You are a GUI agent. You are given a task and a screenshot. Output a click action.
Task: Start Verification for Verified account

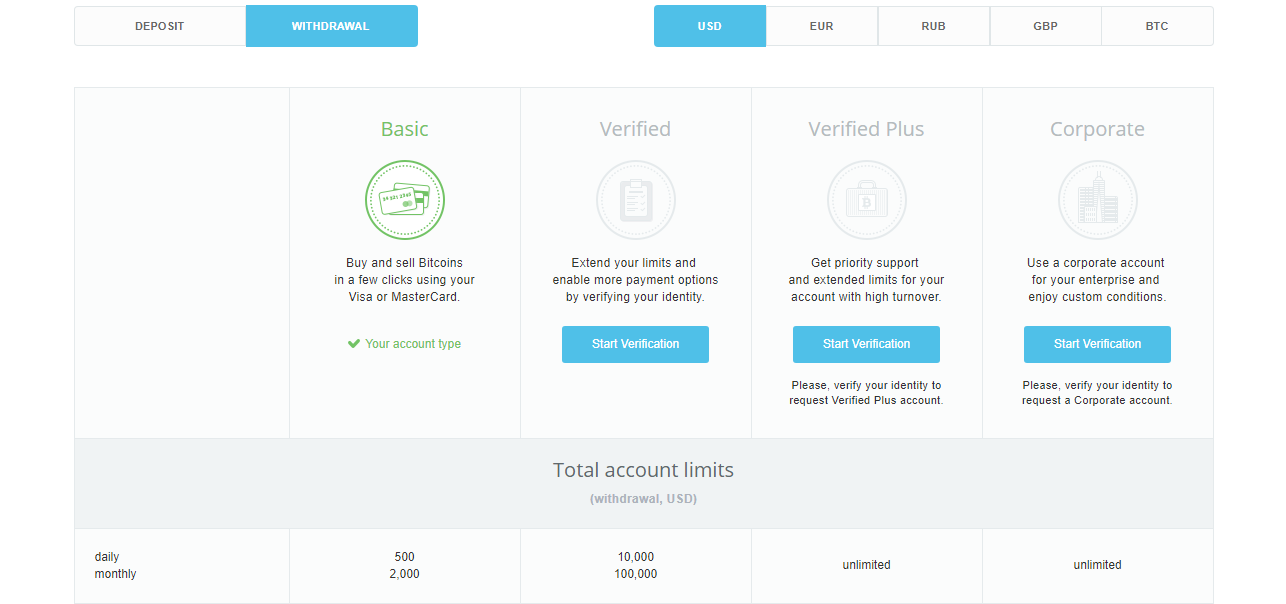(x=636, y=344)
